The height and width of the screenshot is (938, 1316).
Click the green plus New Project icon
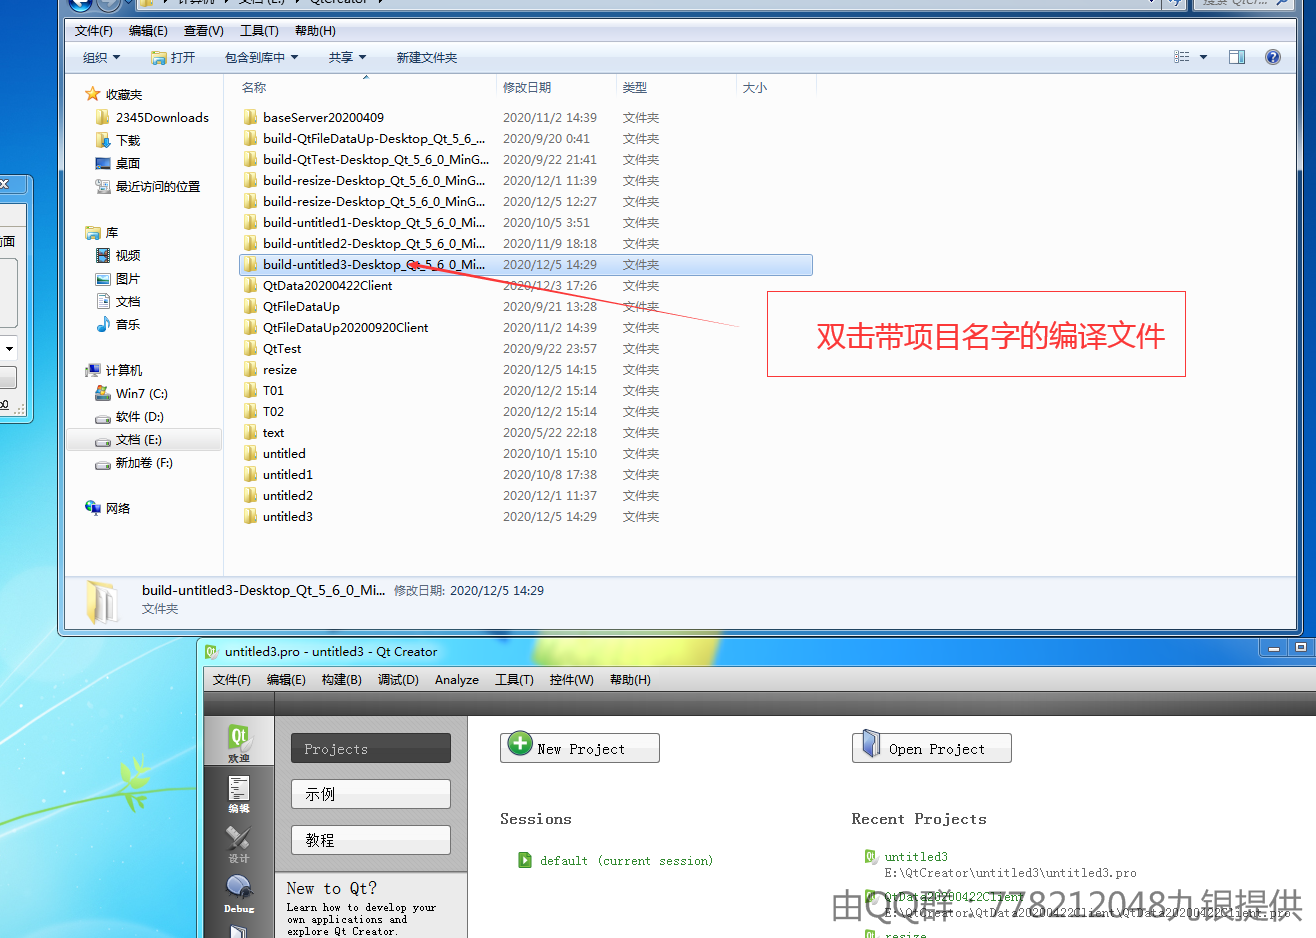[520, 744]
